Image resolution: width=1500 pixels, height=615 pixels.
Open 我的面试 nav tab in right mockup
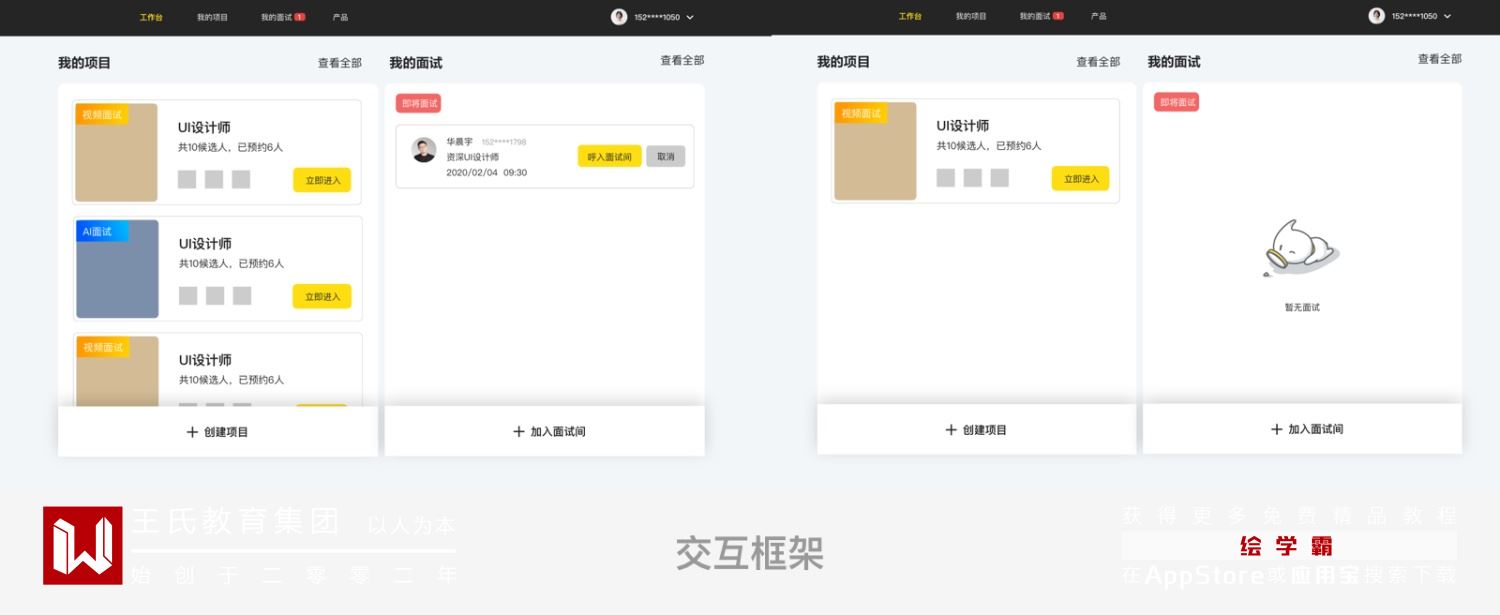(1036, 17)
